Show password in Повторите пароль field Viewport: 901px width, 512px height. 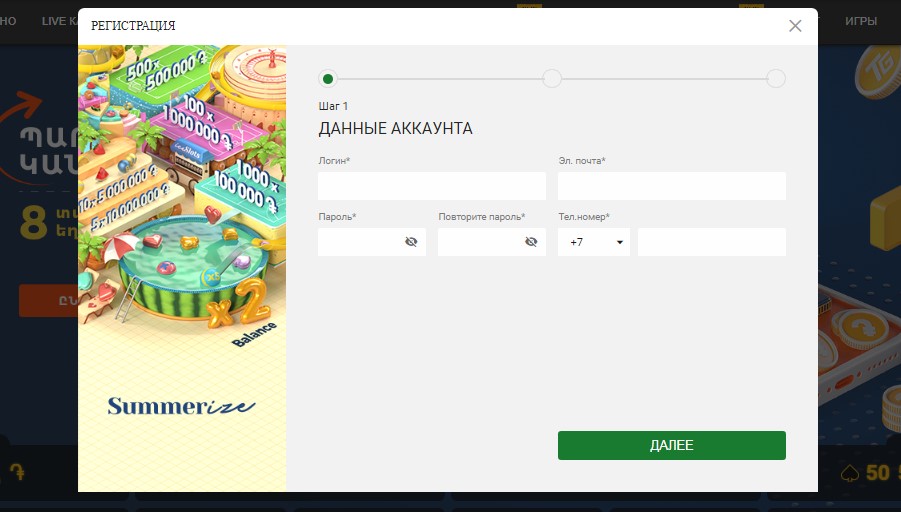(531, 242)
